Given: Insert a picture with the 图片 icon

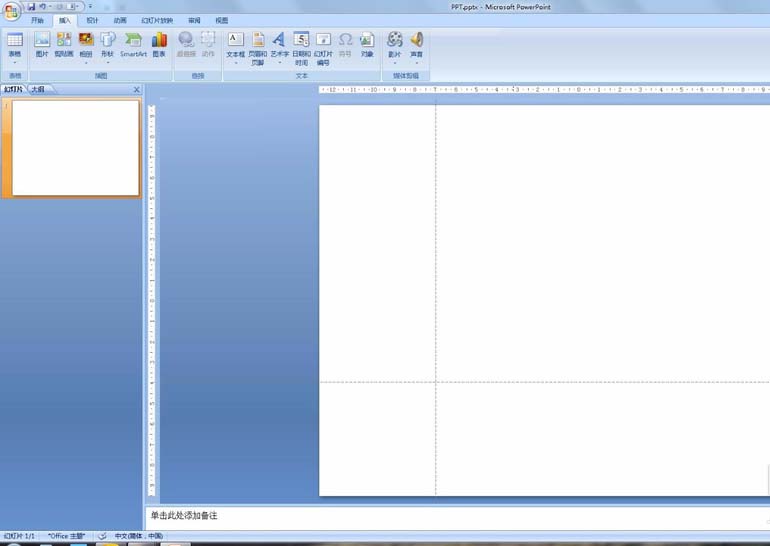Looking at the screenshot, I should coord(42,45).
